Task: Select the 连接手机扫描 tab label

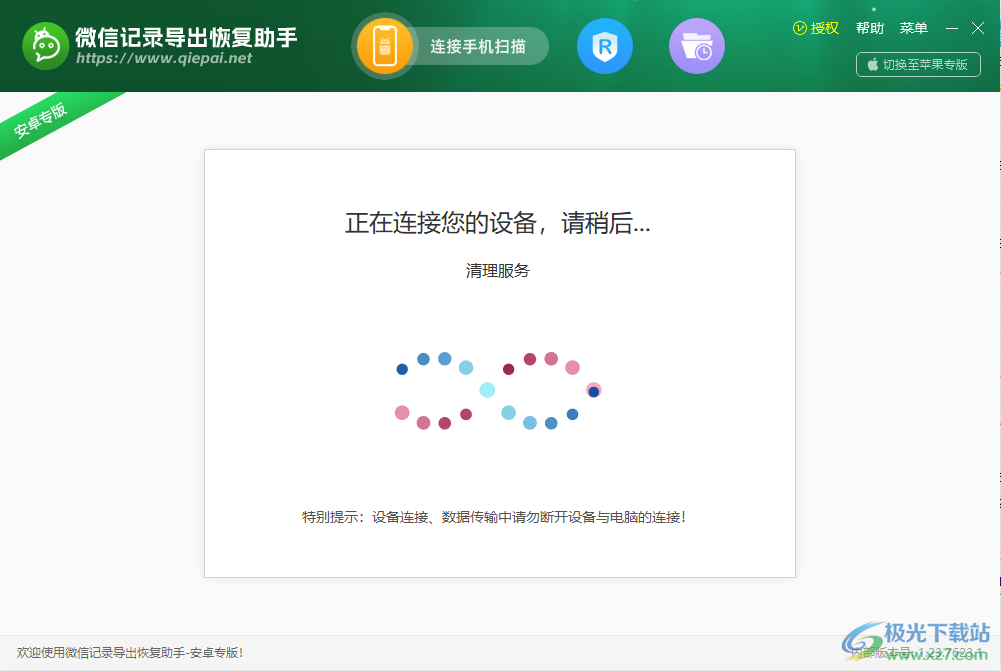Action: pos(478,47)
